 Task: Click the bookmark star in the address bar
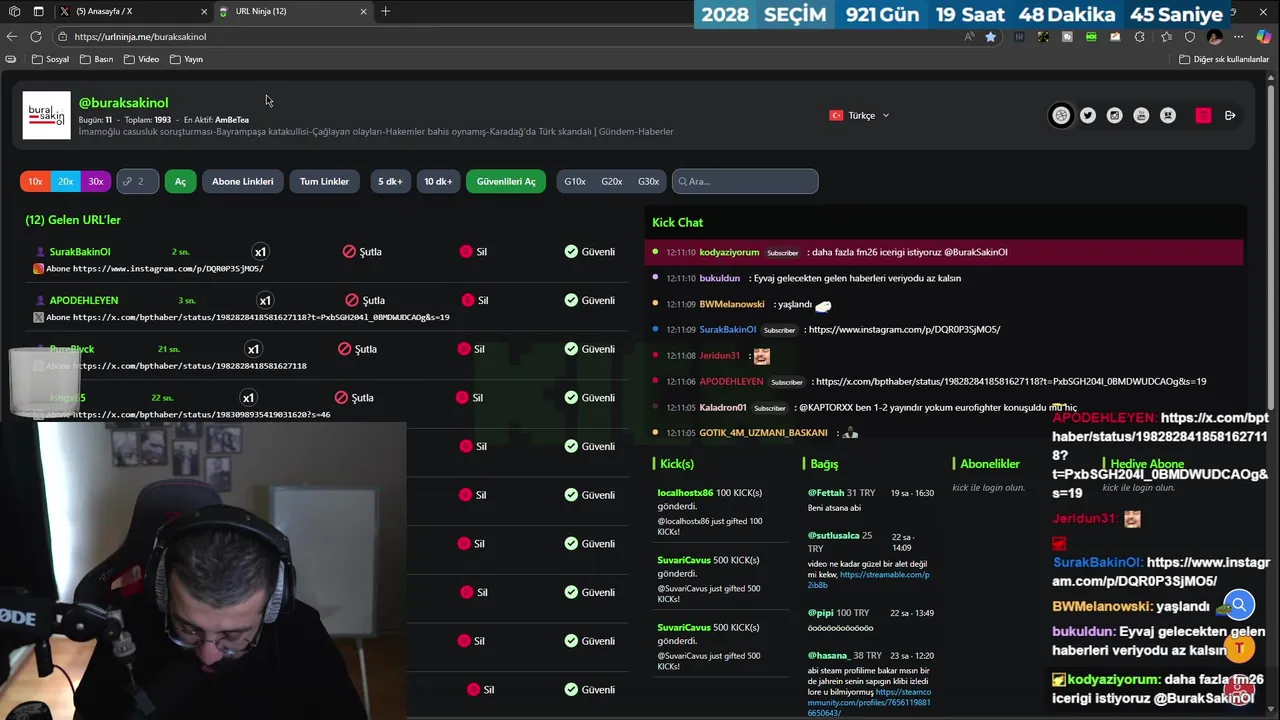pos(990,36)
